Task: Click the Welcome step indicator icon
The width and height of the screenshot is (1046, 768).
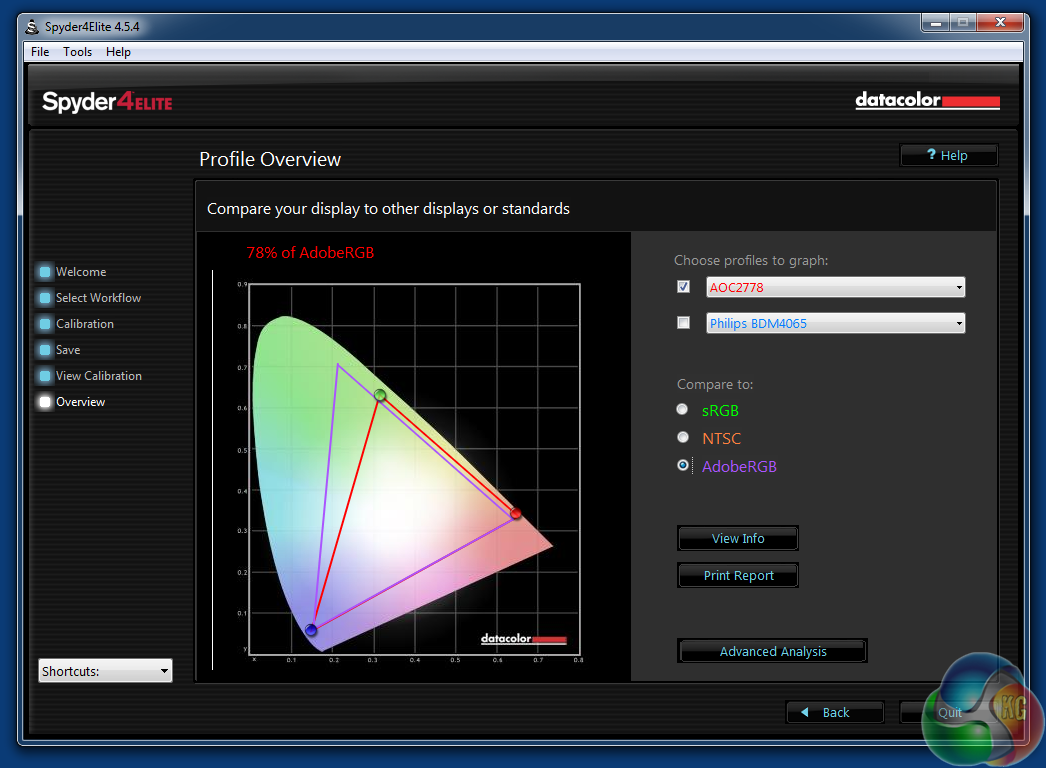Action: pyautogui.click(x=44, y=272)
